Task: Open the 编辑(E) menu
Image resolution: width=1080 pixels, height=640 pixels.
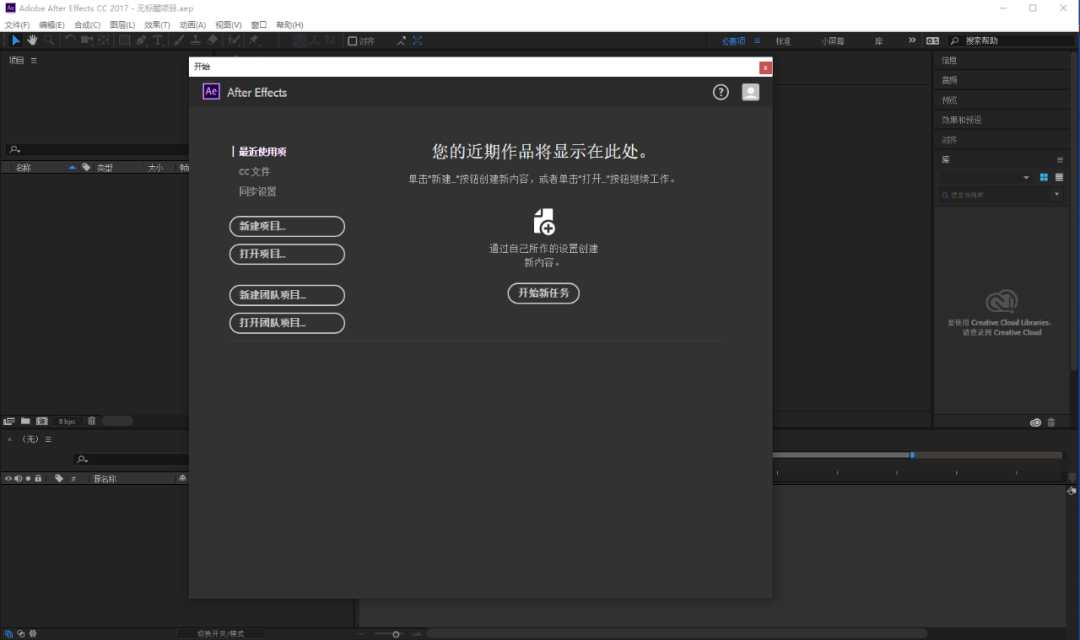Action: coord(52,25)
